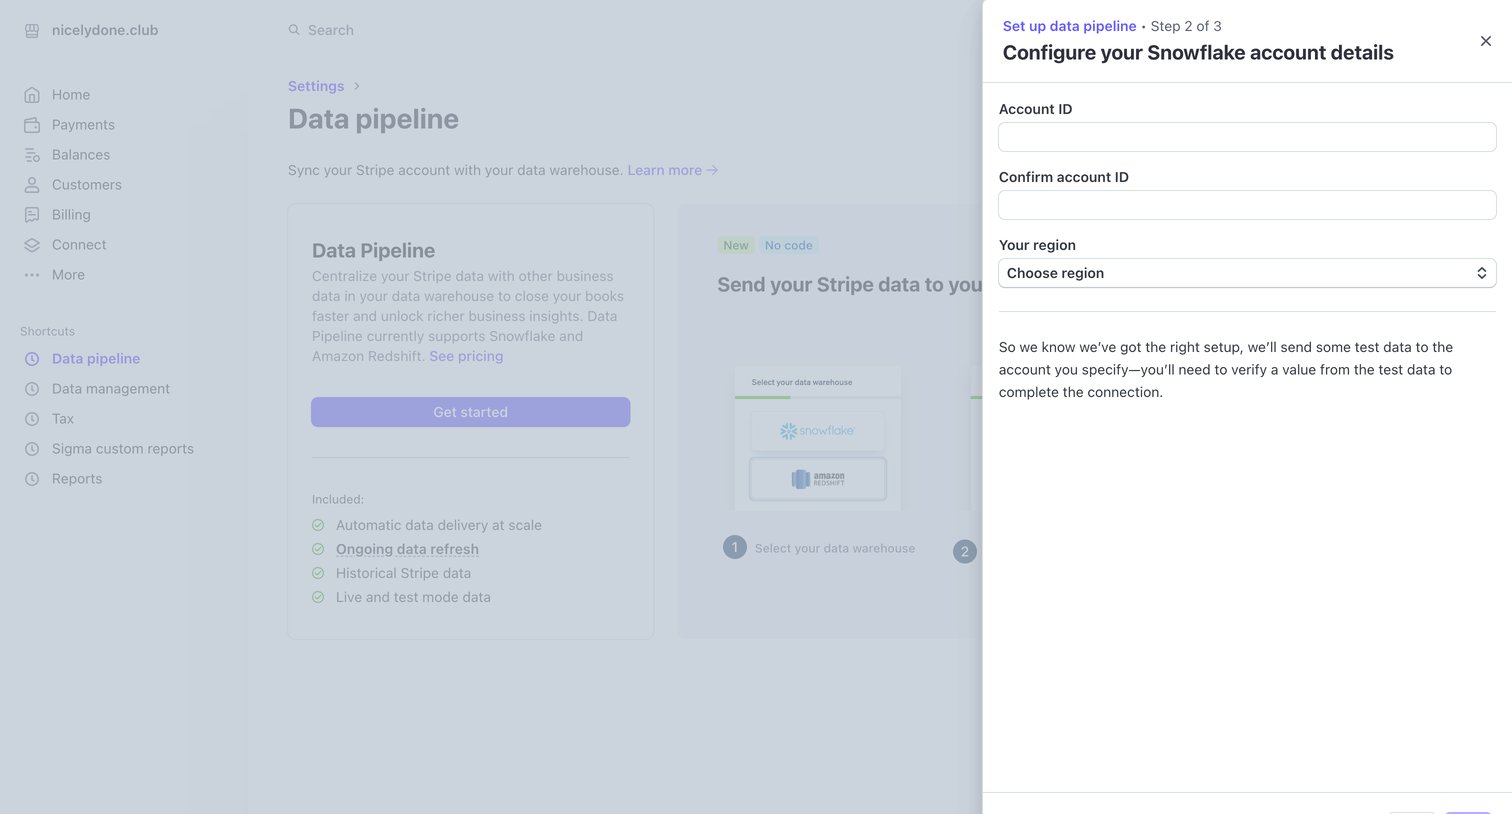The height and width of the screenshot is (814, 1512).
Task: Select the Reports shortcut
Action: pos(77,479)
